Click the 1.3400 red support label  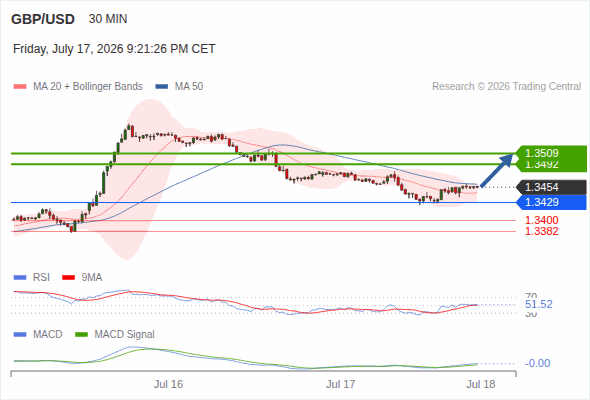click(541, 220)
